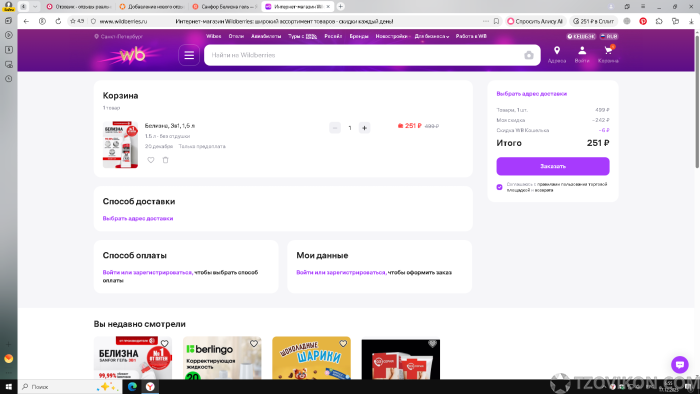Open the Pinterest extension icon

coord(643,21)
